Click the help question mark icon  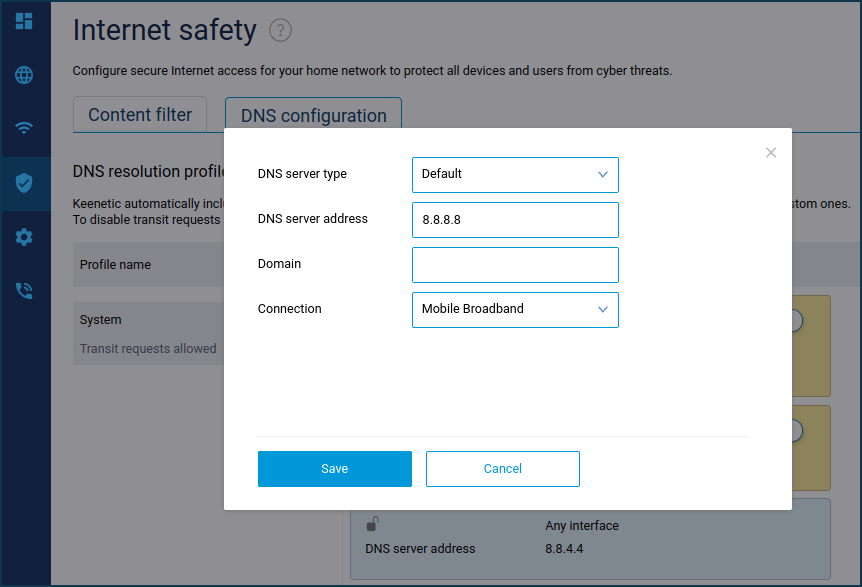click(281, 31)
